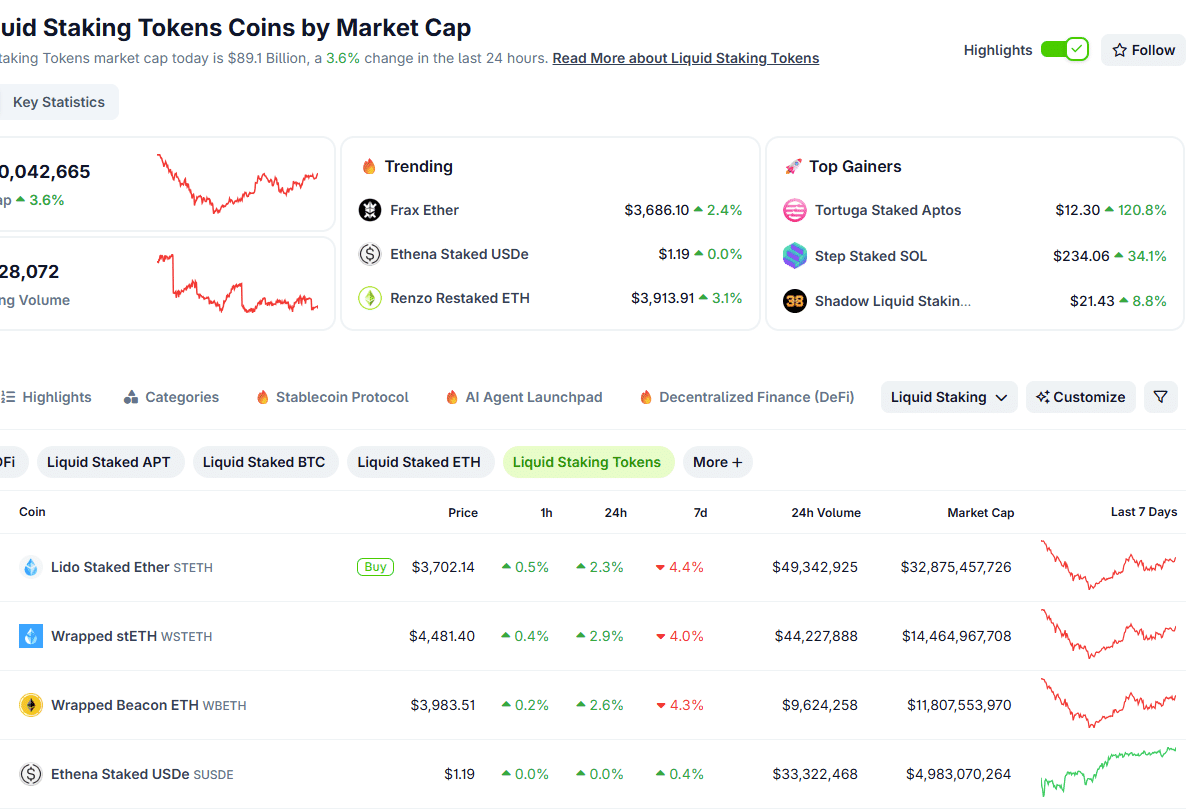Click the Decentralized Finance fire icon
1200x810 pixels.
tap(646, 397)
